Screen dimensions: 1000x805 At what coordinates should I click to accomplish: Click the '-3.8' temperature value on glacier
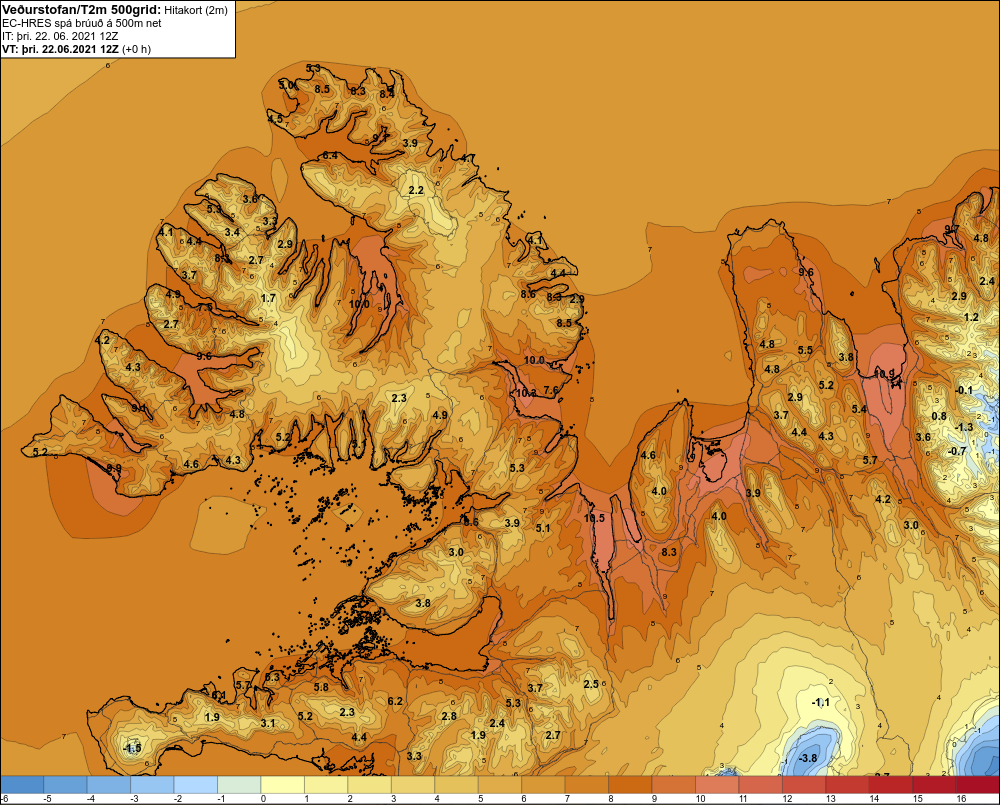pyautogui.click(x=807, y=758)
